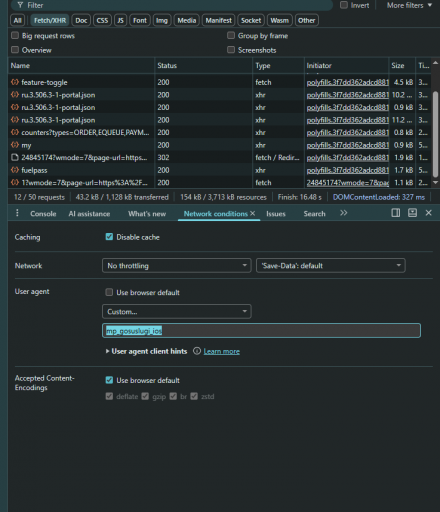
Task: Open the Learn more link
Action: point(222,351)
